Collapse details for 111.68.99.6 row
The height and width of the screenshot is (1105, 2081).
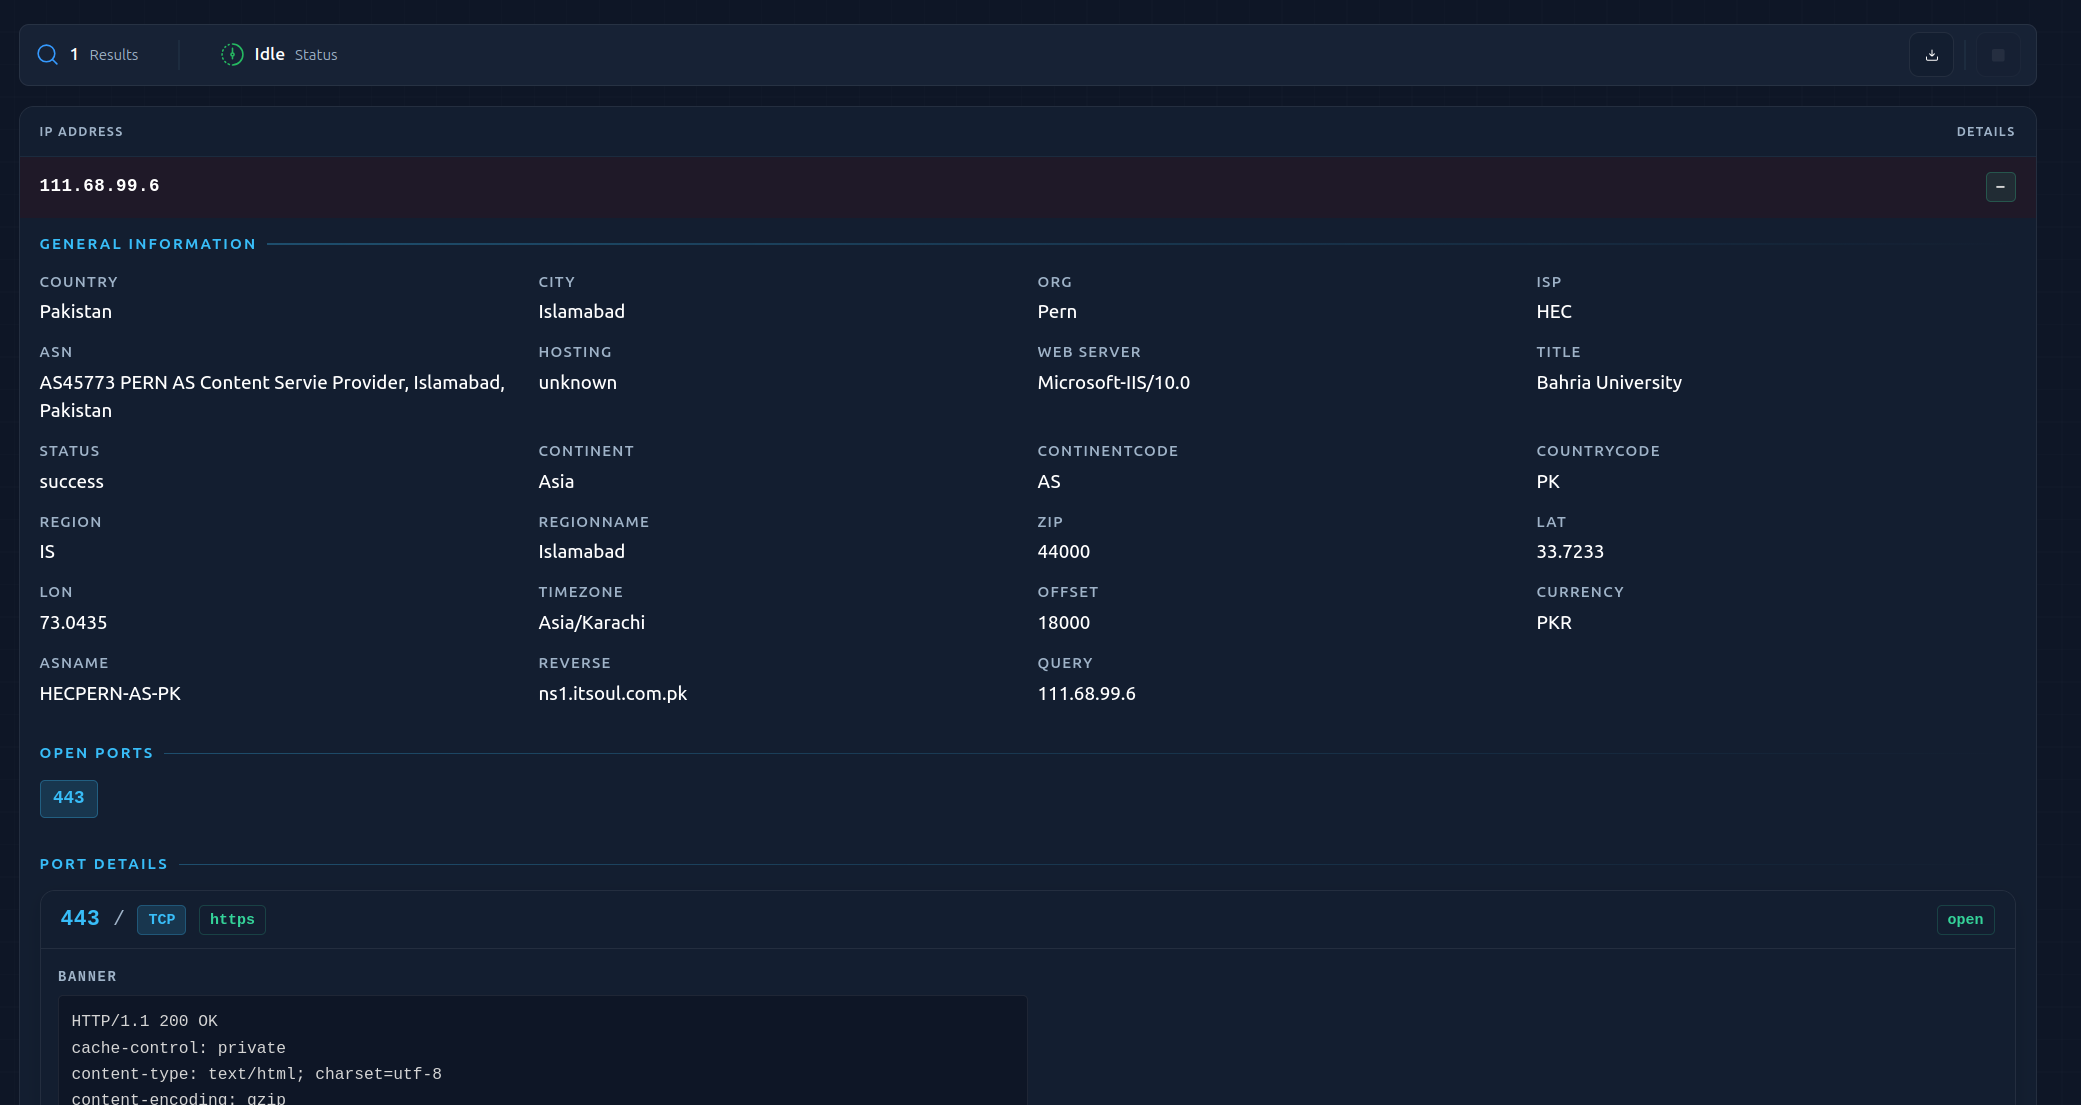pos(2000,187)
